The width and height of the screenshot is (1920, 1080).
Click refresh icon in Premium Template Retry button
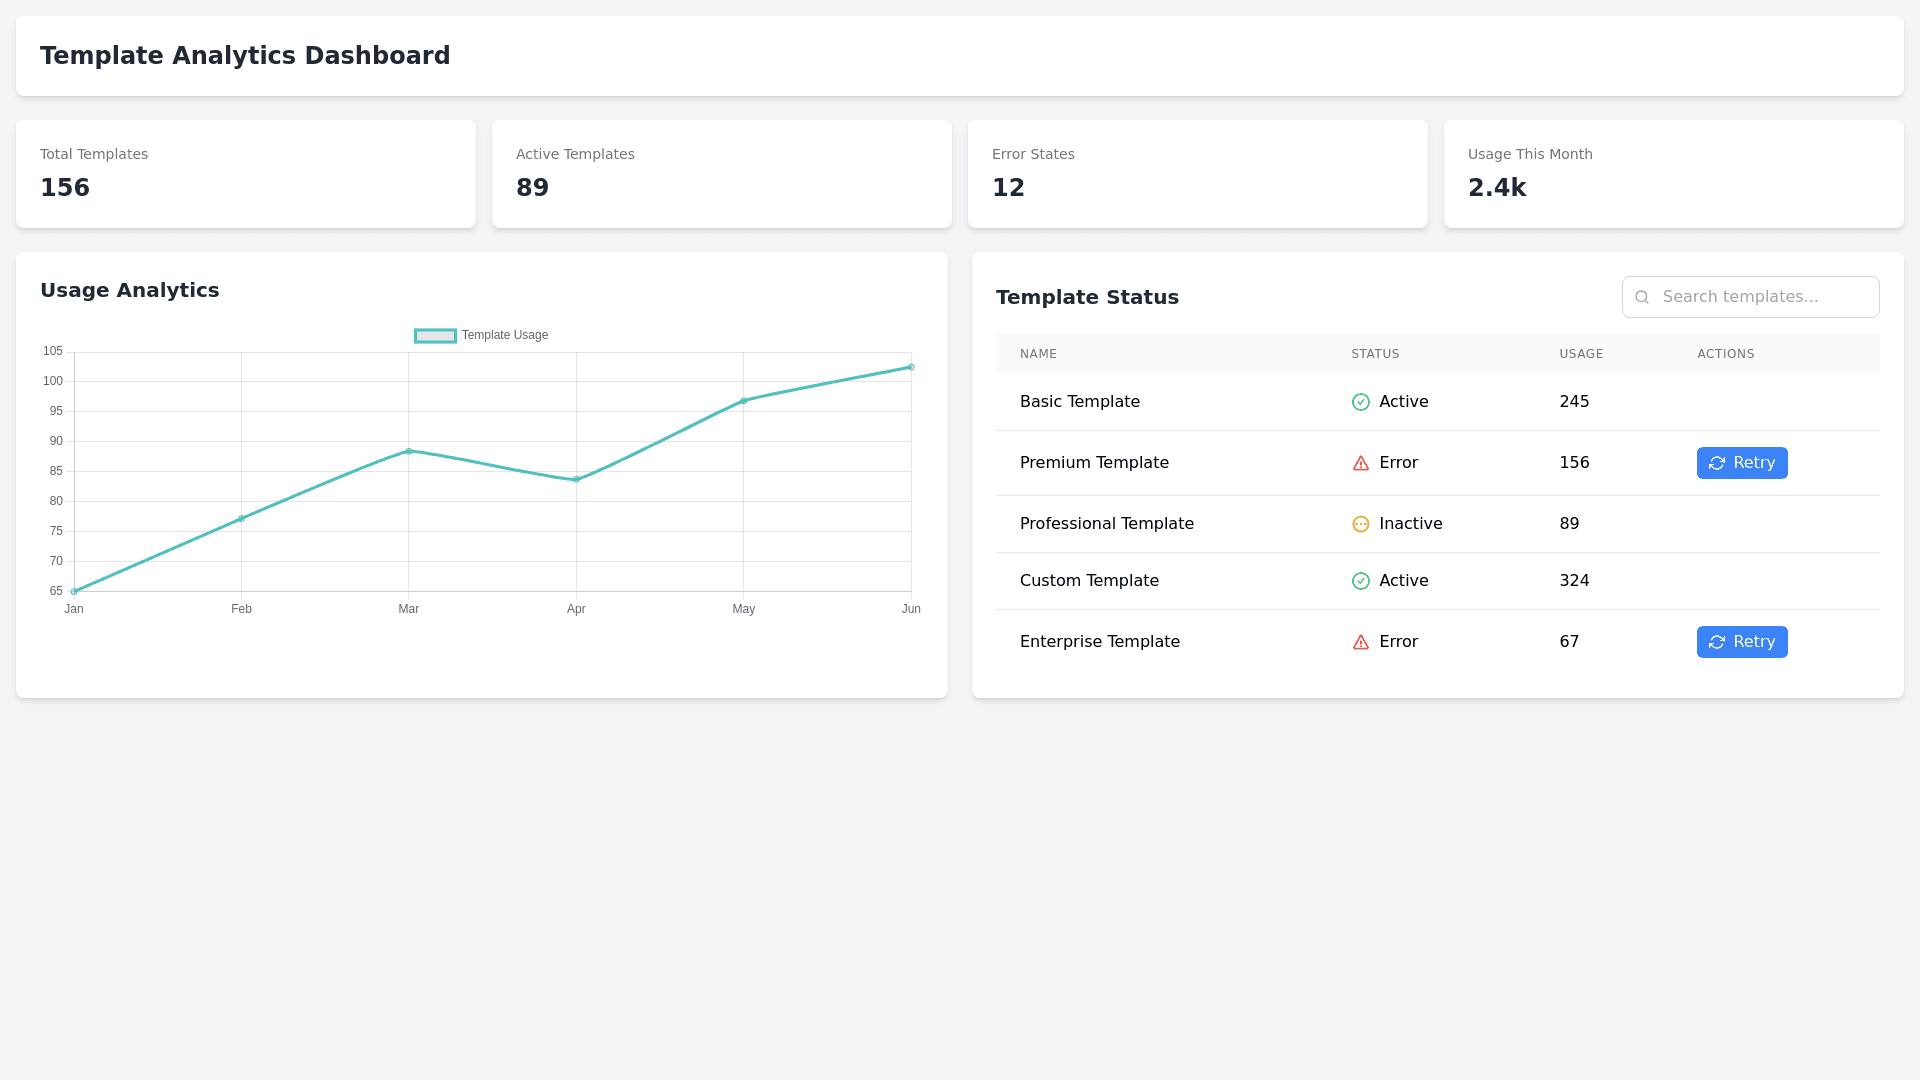tap(1717, 463)
